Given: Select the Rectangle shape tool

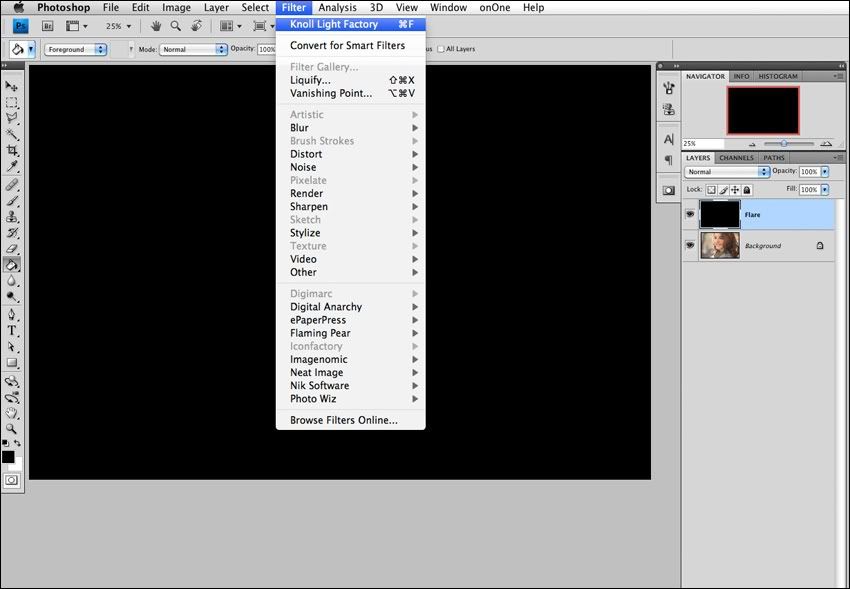Looking at the screenshot, I should pos(11,363).
